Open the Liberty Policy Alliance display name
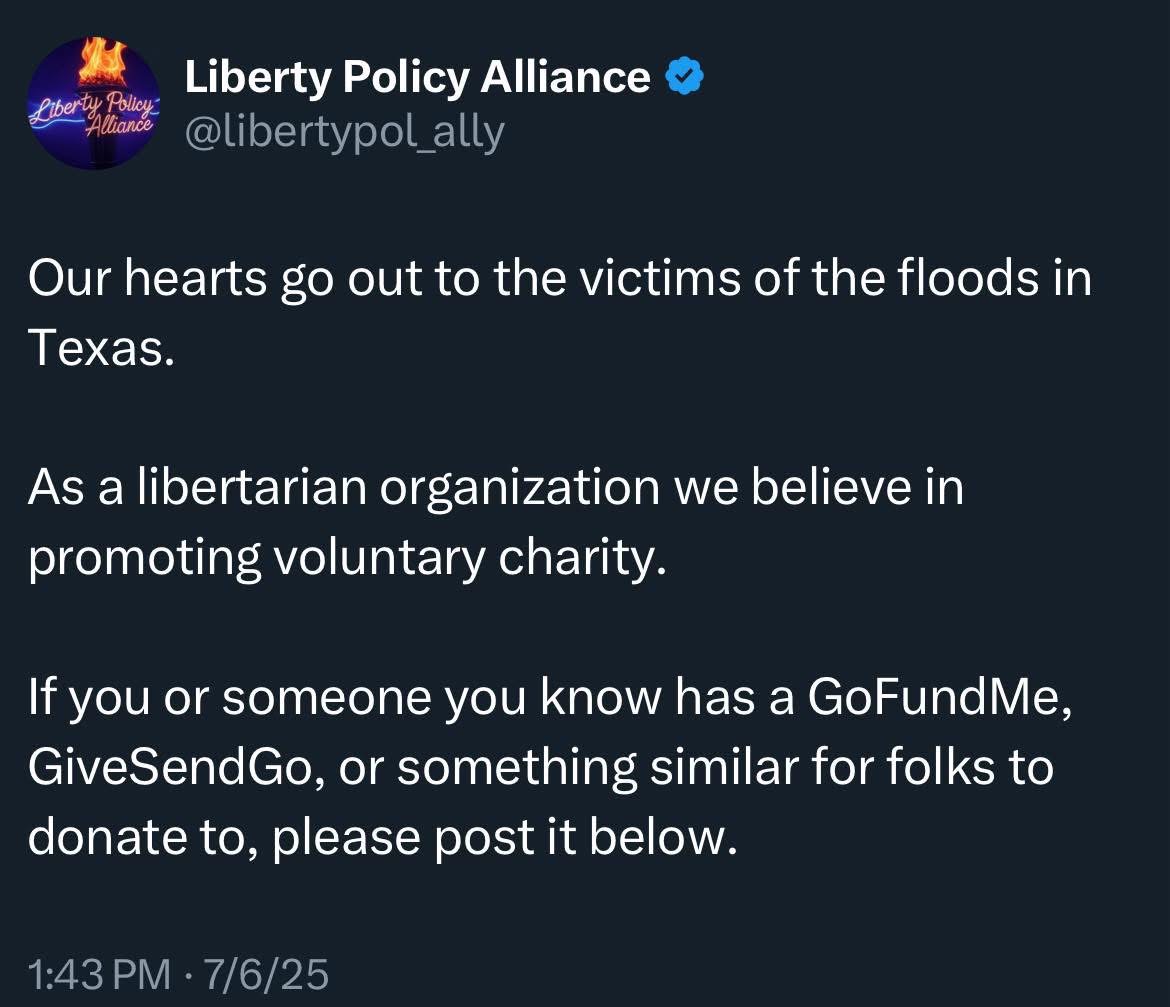Viewport: 1170px width, 1007px height. 417,77
